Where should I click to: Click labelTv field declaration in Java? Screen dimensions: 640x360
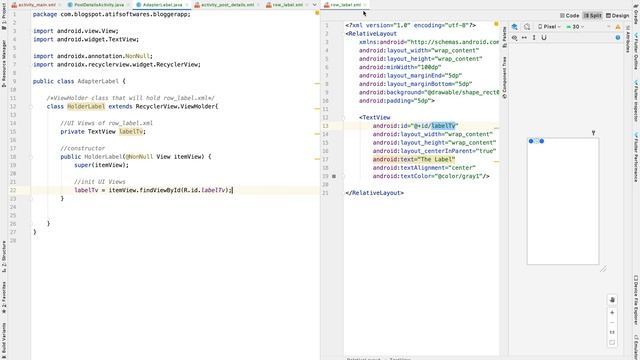pos(131,131)
